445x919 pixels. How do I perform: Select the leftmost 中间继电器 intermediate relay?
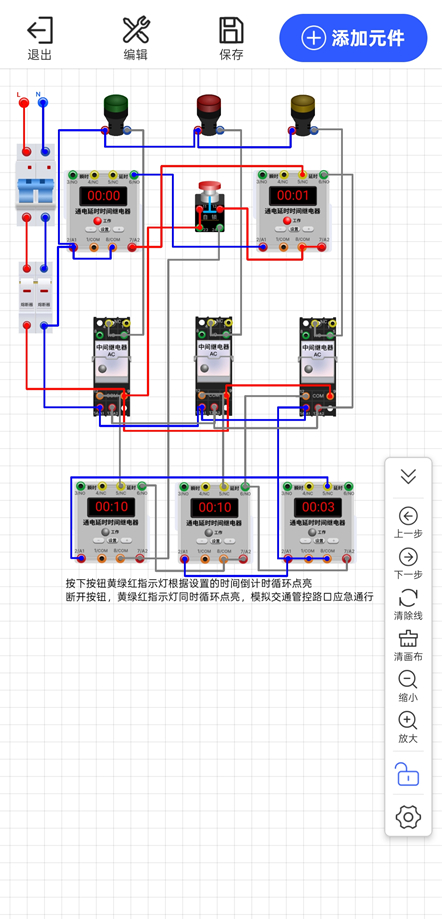tap(112, 366)
